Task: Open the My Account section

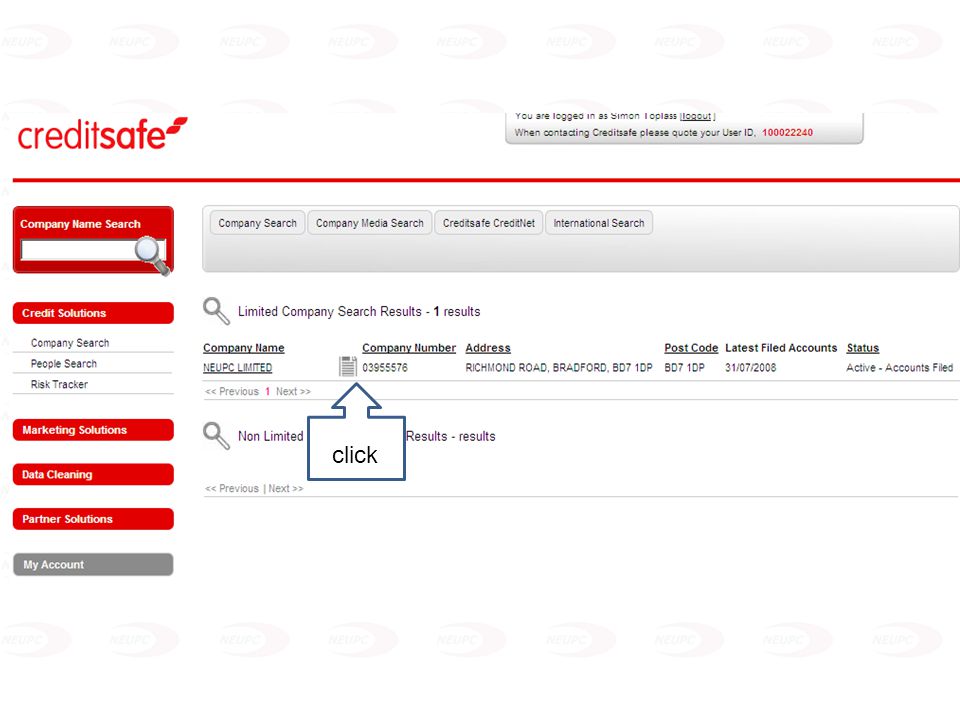Action: coord(93,564)
